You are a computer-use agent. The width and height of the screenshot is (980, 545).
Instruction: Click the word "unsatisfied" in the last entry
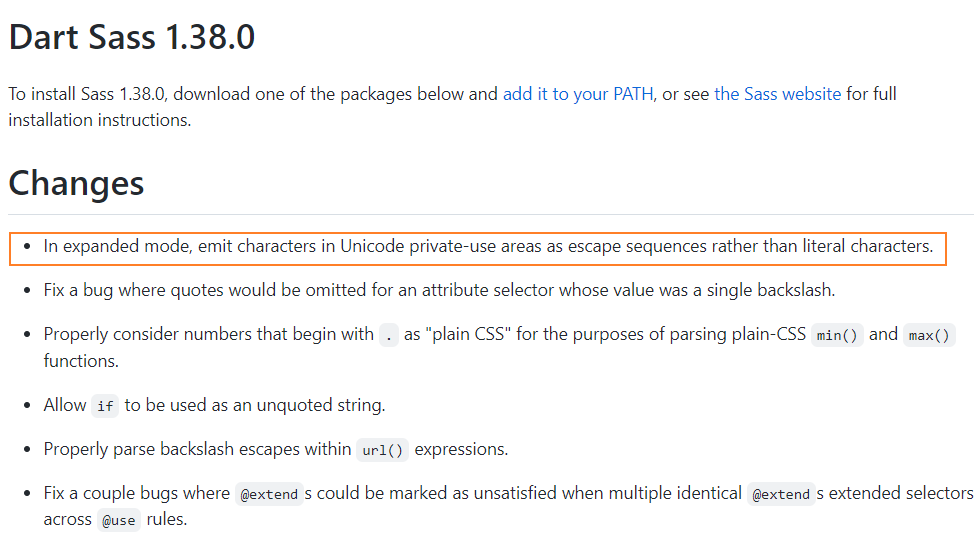click(511, 493)
